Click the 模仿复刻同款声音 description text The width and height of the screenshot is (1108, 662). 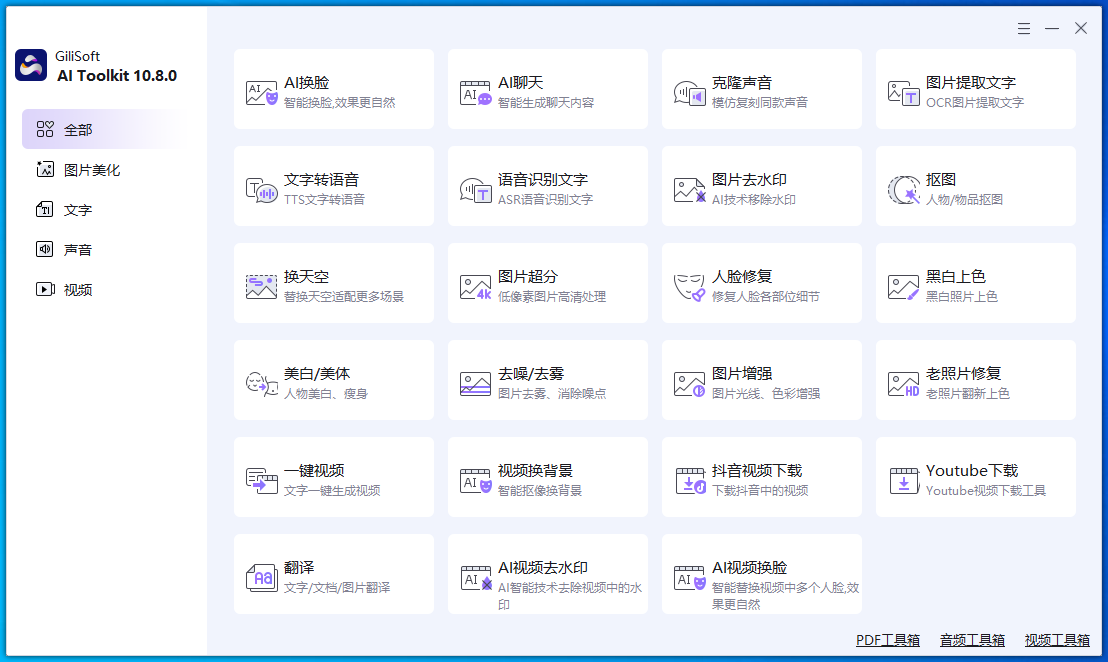(760, 102)
